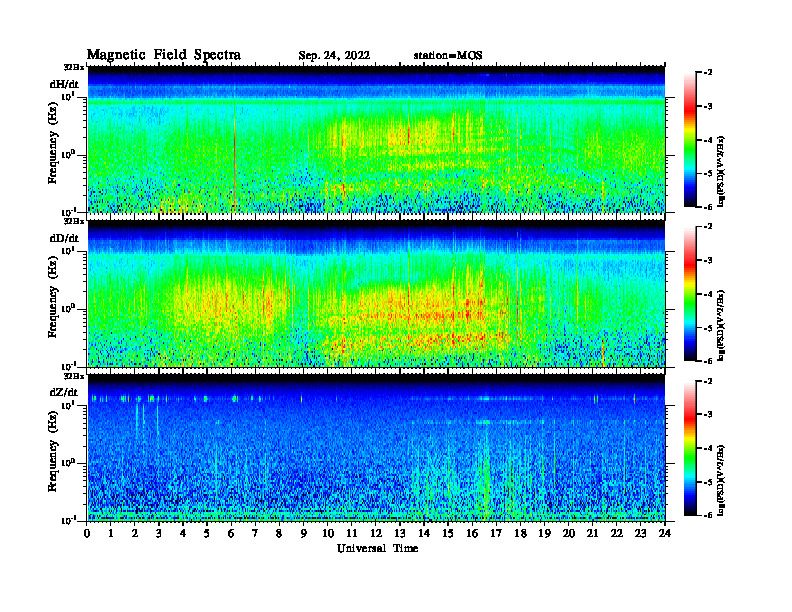Click hour tick label '9' on time axis

point(304,533)
